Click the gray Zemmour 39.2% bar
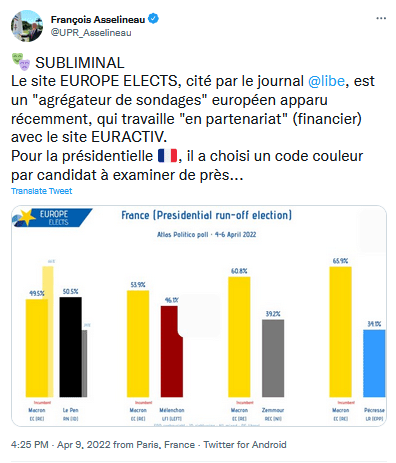This screenshot has height=463, width=396. point(273,358)
